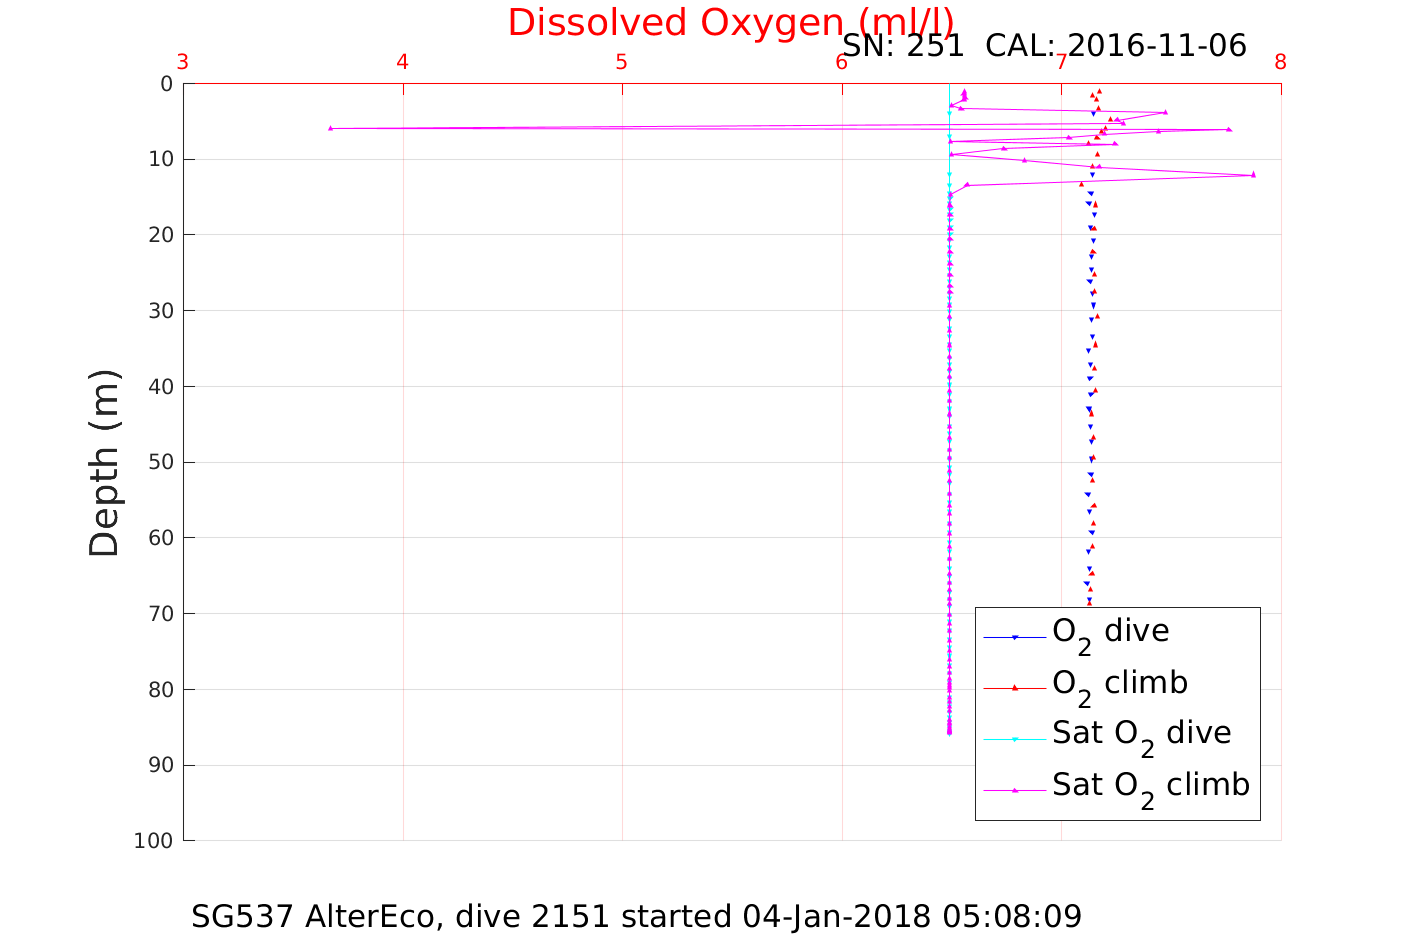
Task: Select the 'O2 dive' legend label
Action: (x=1110, y=632)
